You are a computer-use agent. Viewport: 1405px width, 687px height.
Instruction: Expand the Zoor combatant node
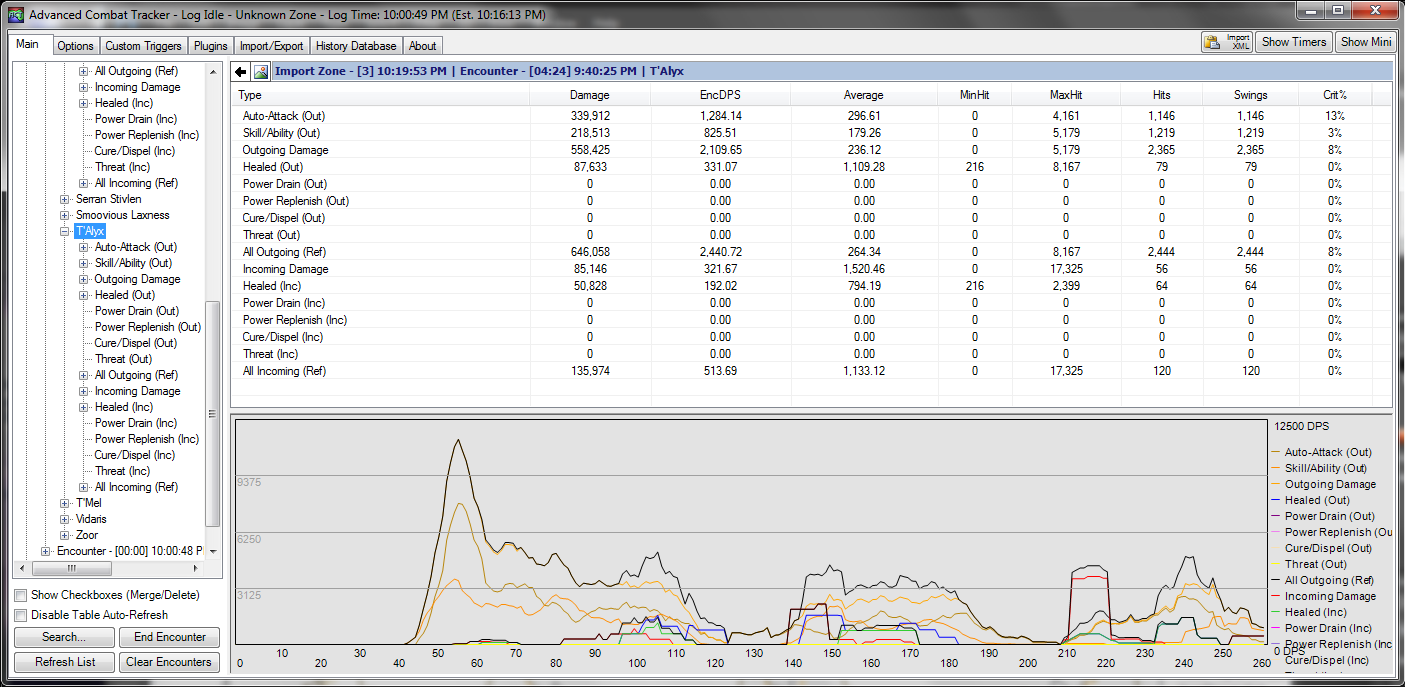[65, 535]
